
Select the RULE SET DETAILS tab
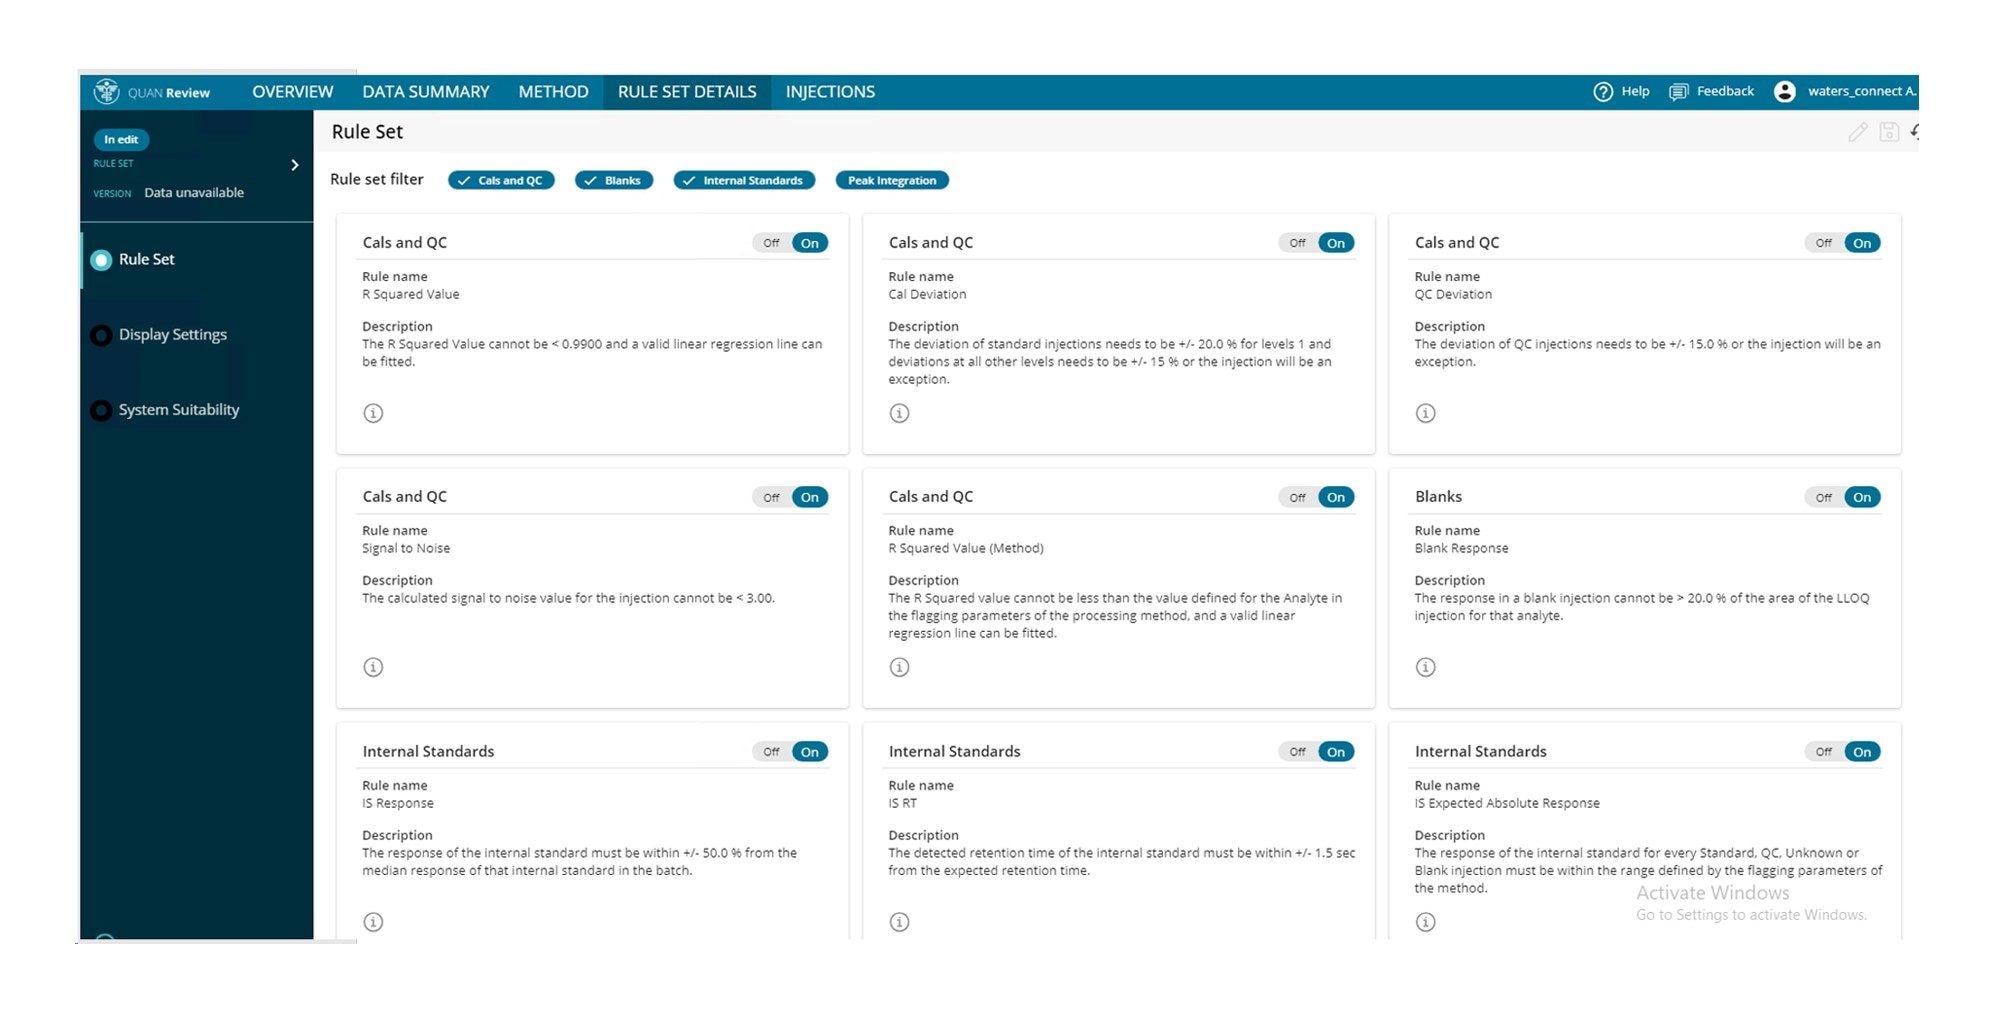(x=687, y=92)
